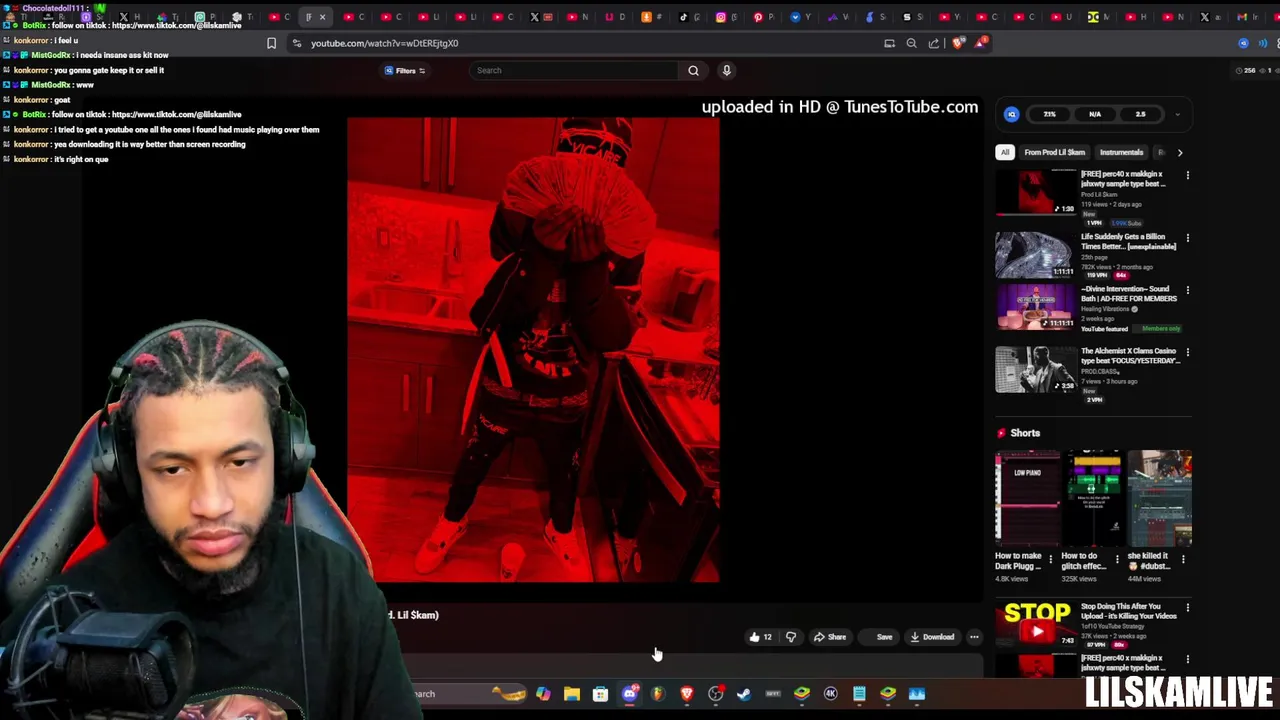The image size is (1280, 720).
Task: Open the more actions ellipsis under video
Action: [x=974, y=637]
